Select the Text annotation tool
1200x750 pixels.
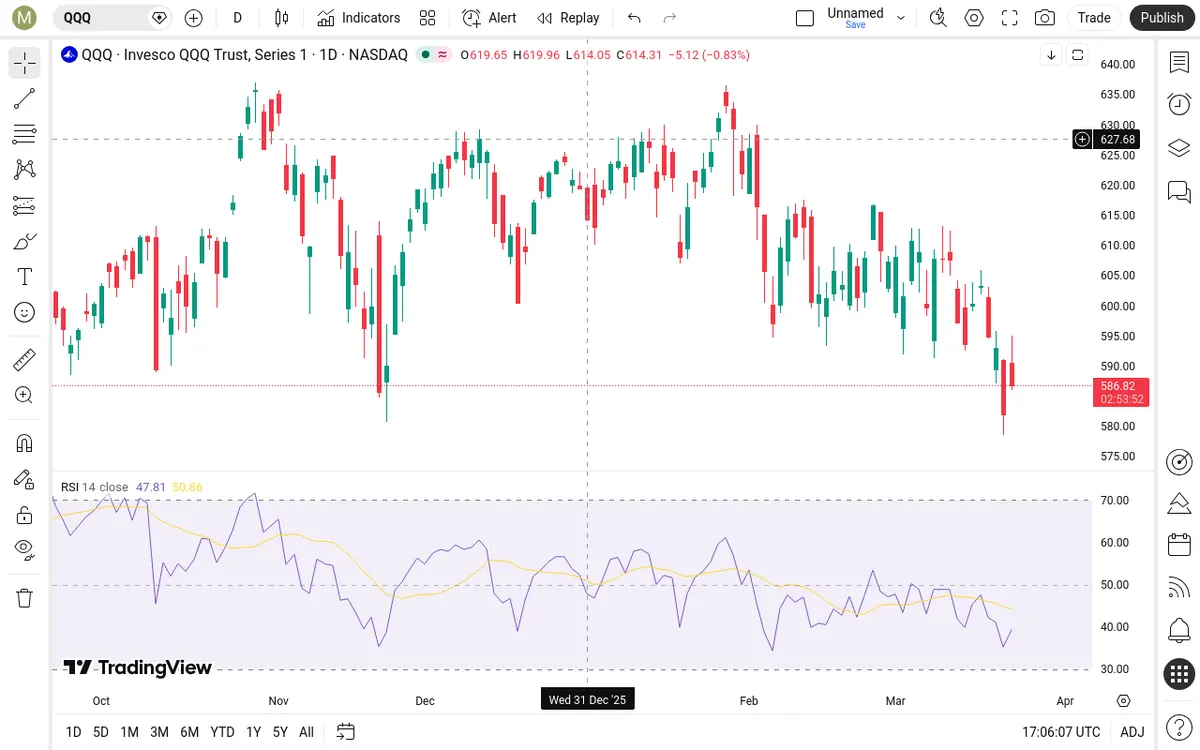point(25,276)
